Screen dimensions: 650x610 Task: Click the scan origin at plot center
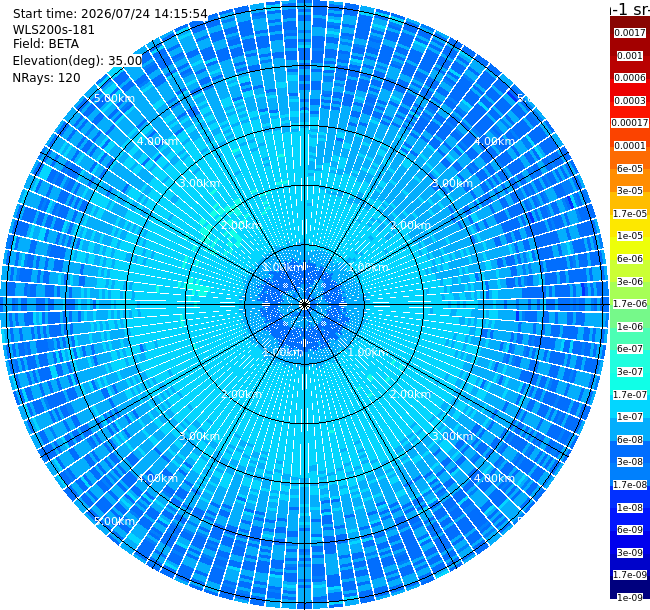pyautogui.click(x=305, y=305)
